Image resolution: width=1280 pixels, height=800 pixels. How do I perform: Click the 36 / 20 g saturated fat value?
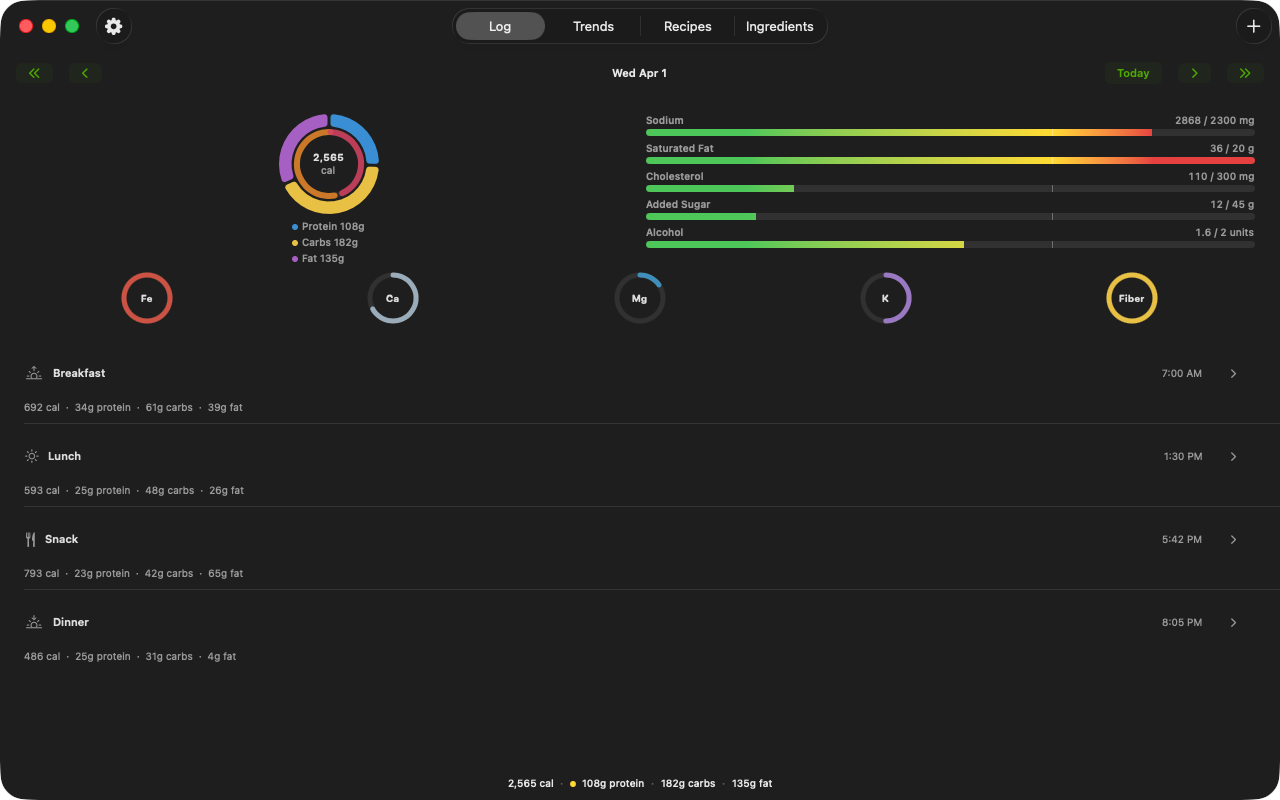[1232, 148]
